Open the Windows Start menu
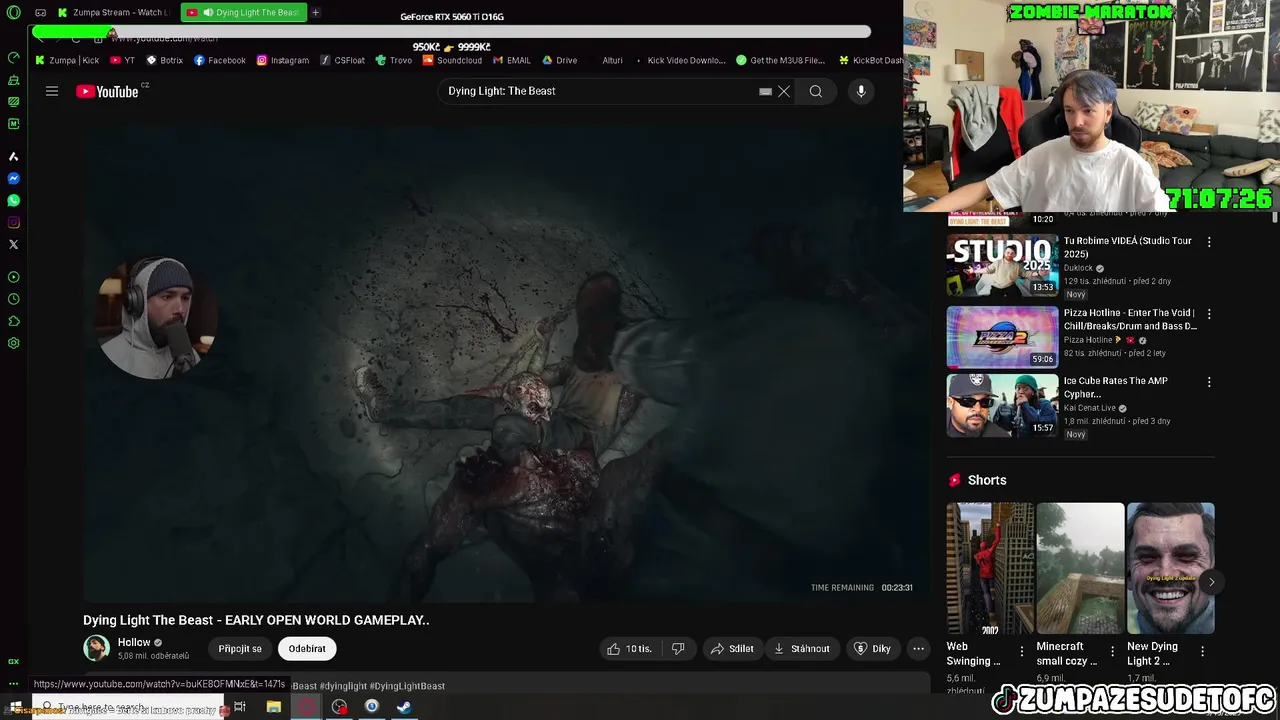 click(x=16, y=707)
